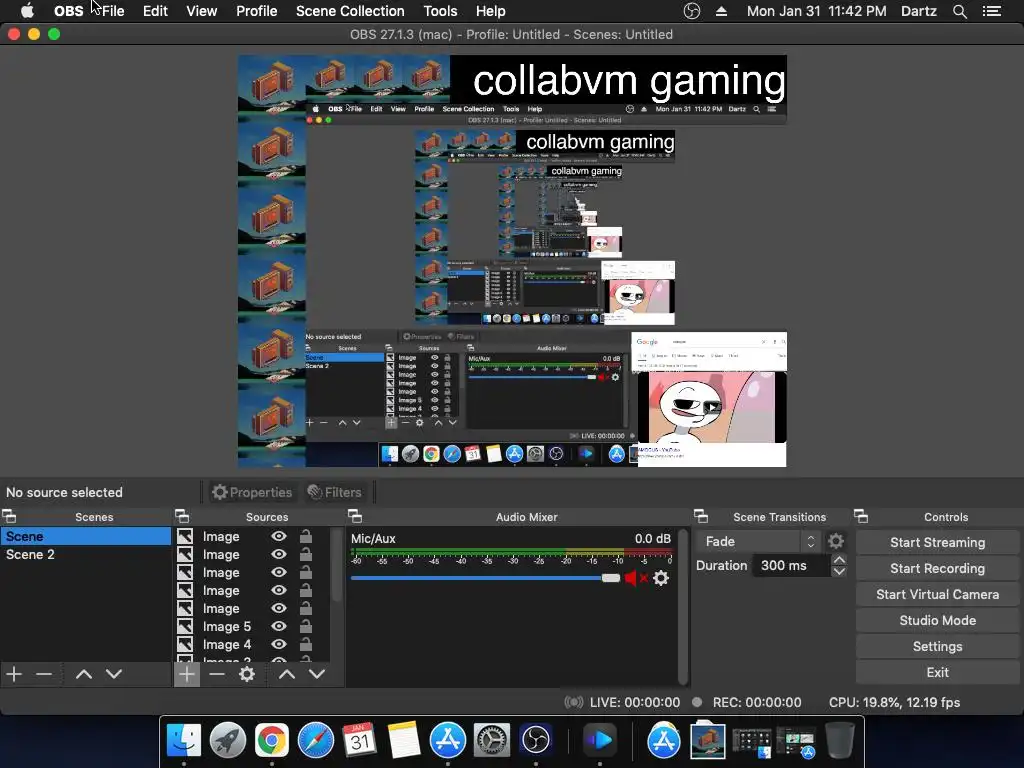Move scene up in the Scenes panel
Image resolution: width=1024 pixels, height=768 pixels.
click(x=84, y=674)
